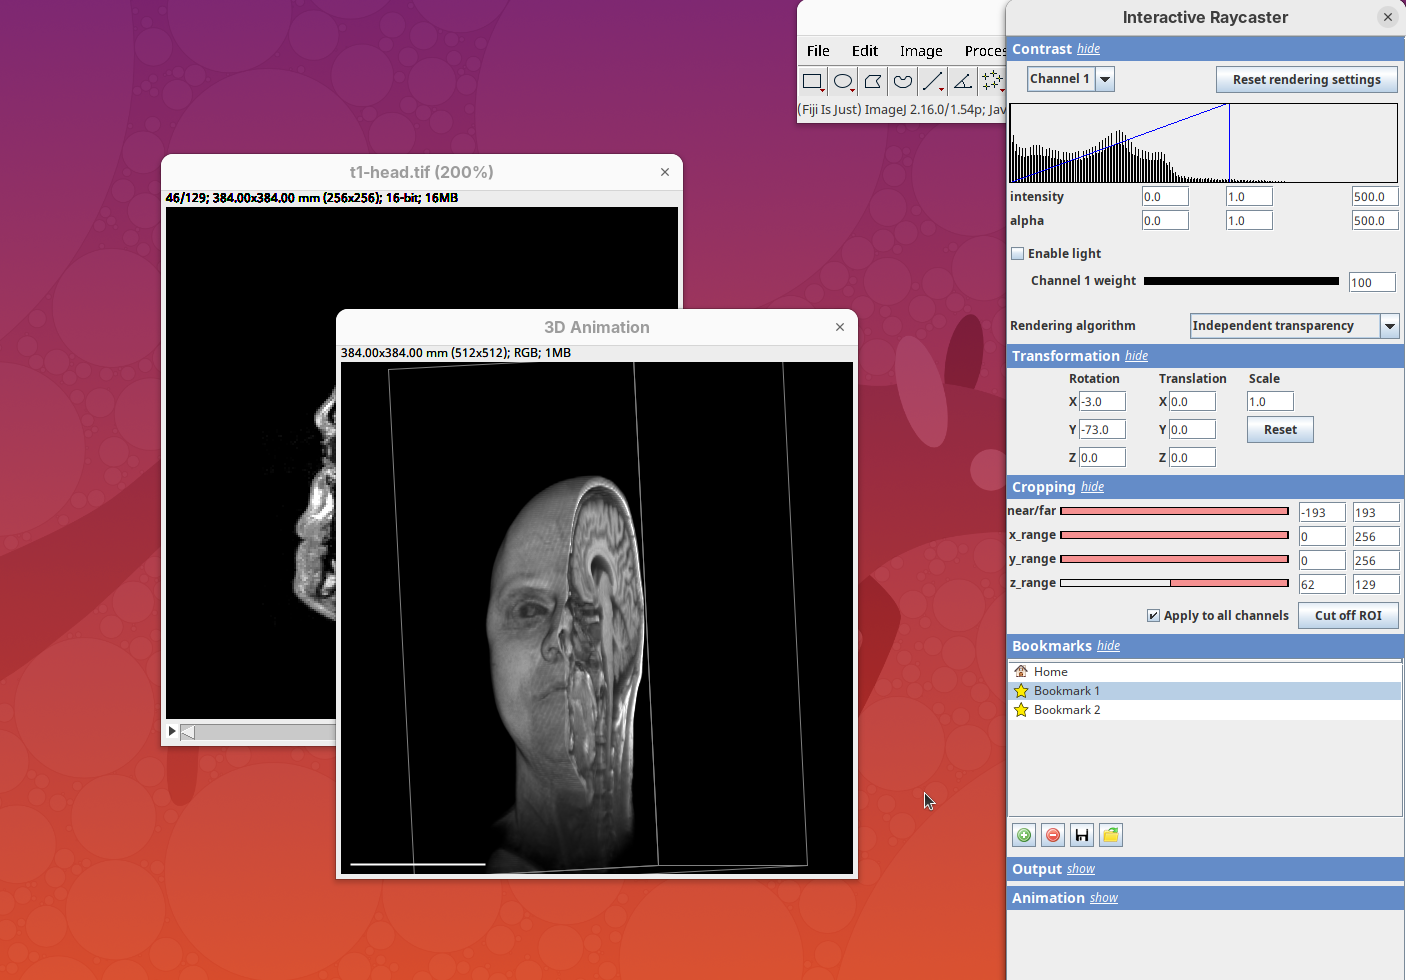This screenshot has width=1406, height=980.
Task: Click the green add bookmark button
Action: pyautogui.click(x=1024, y=835)
